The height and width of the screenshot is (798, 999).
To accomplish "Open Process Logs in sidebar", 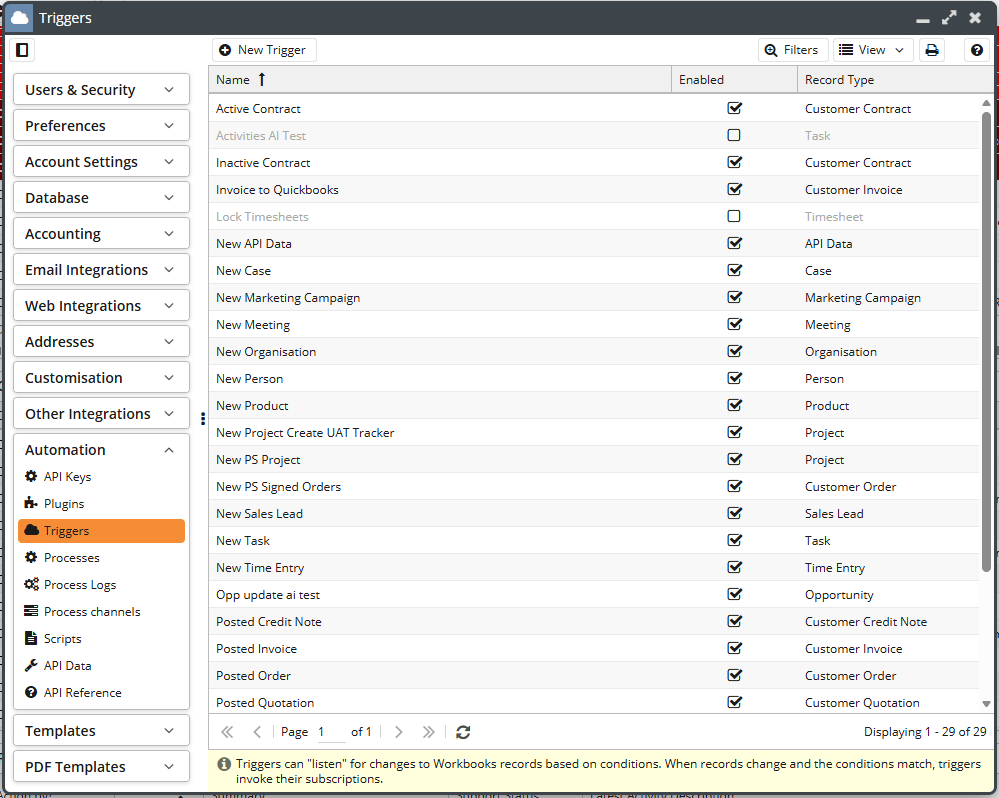I will (x=79, y=585).
